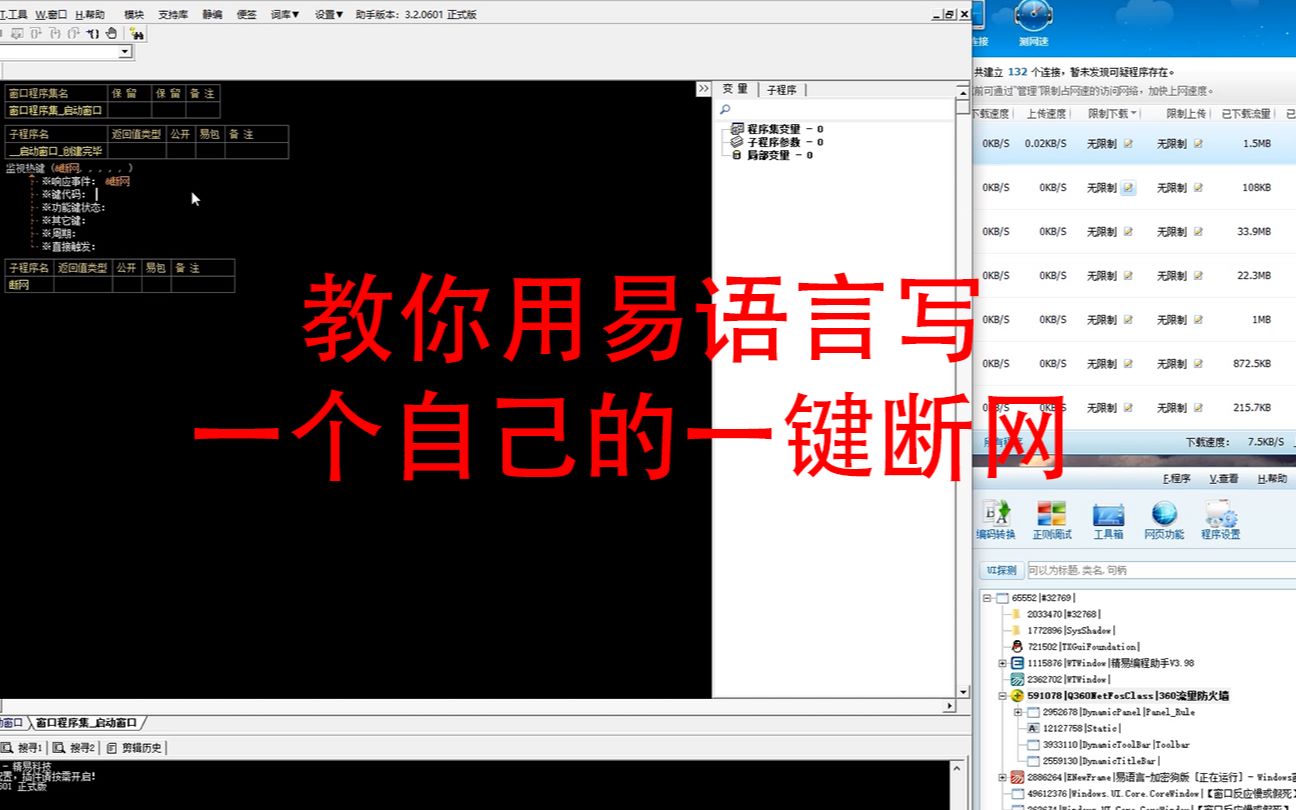Click the 模块 toolbar button
This screenshot has width=1296, height=810.
click(134, 15)
